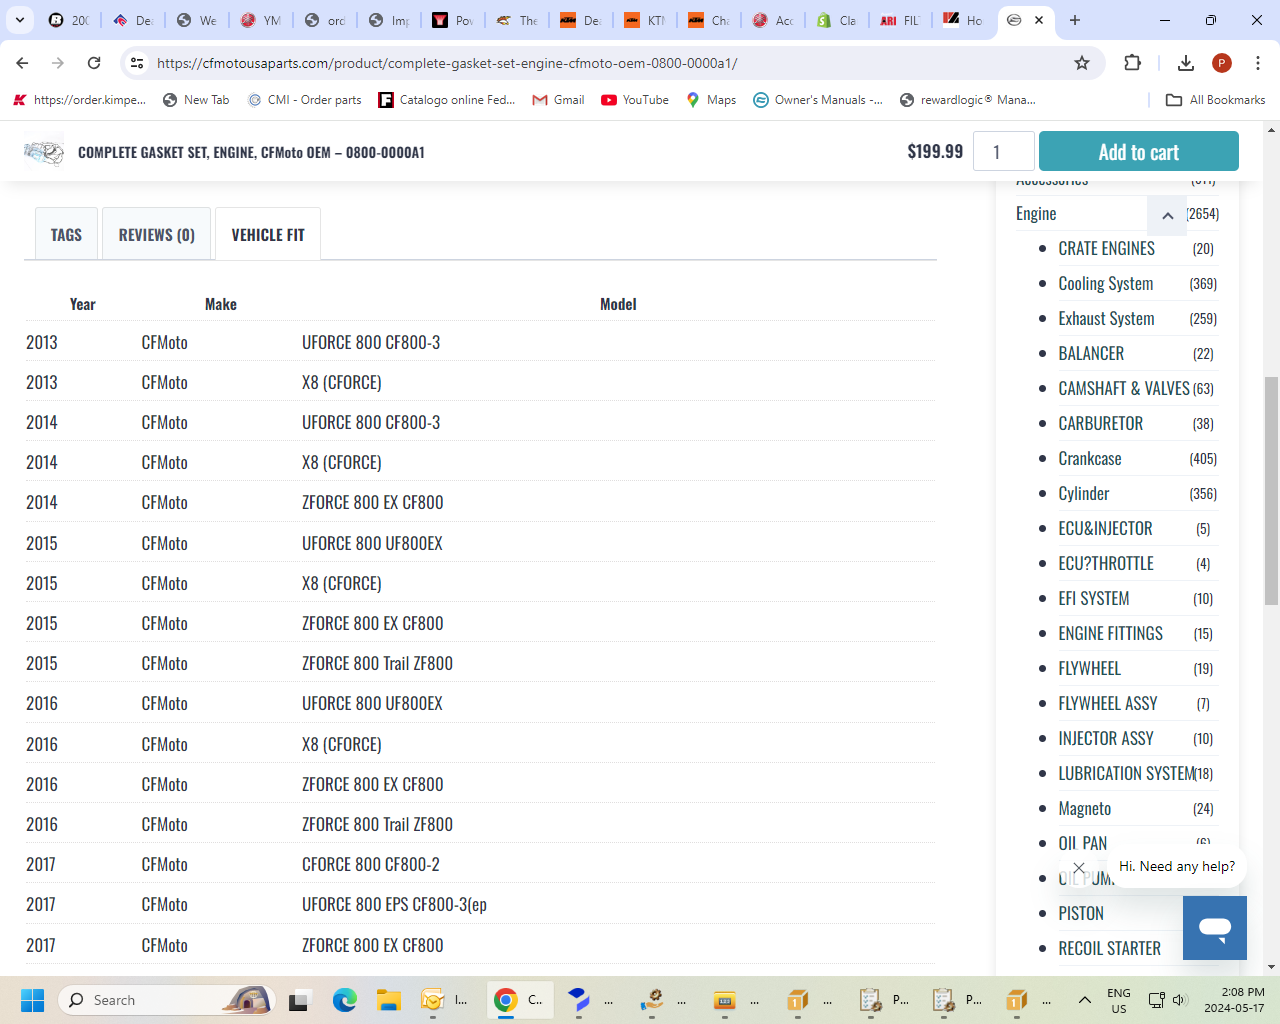
Task: Show hidden system tray icons
Action: point(1084,1000)
